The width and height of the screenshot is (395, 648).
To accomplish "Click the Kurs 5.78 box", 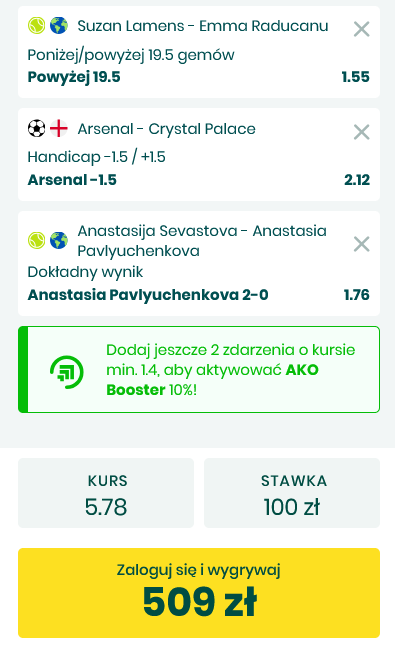I will [106, 493].
